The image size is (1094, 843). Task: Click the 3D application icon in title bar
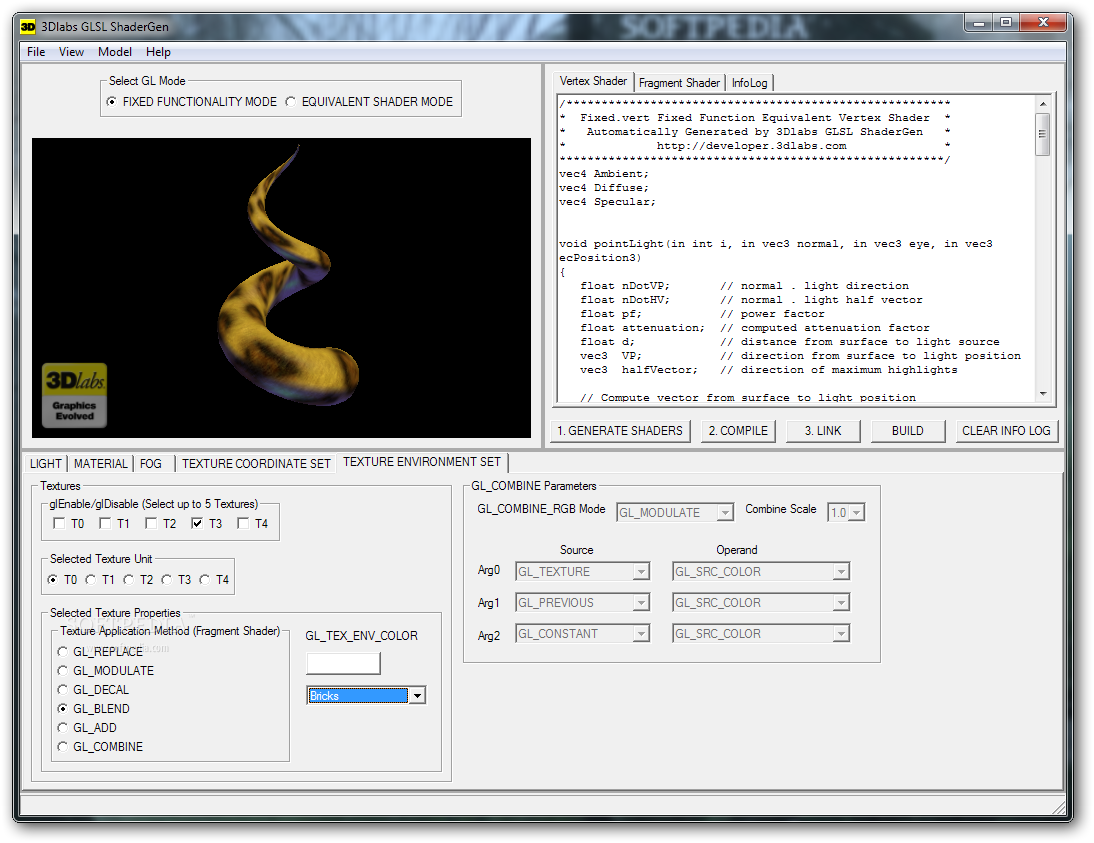pyautogui.click(x=27, y=27)
